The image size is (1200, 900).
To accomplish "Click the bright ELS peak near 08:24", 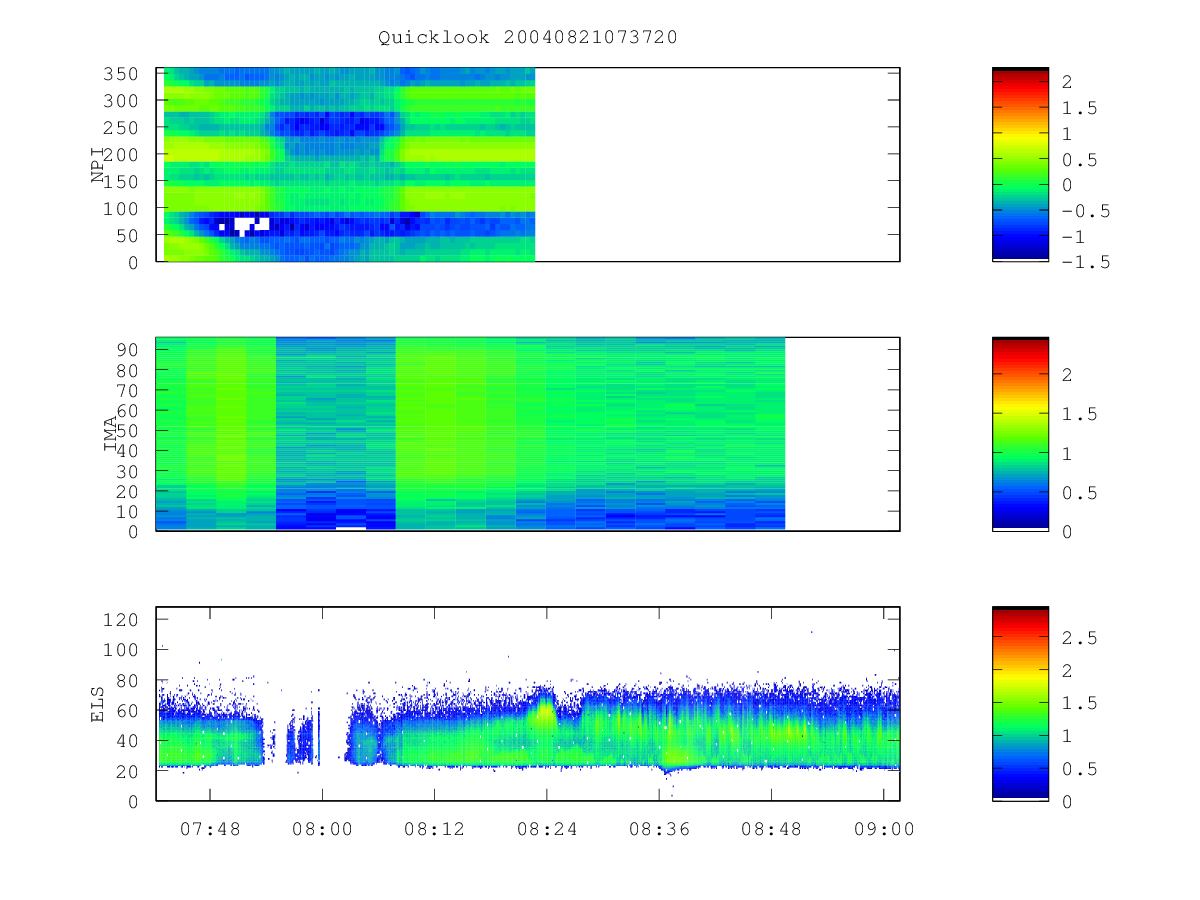I will (544, 711).
